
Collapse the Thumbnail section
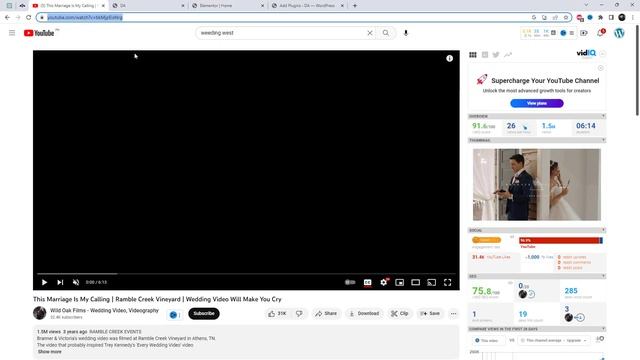click(x=603, y=140)
